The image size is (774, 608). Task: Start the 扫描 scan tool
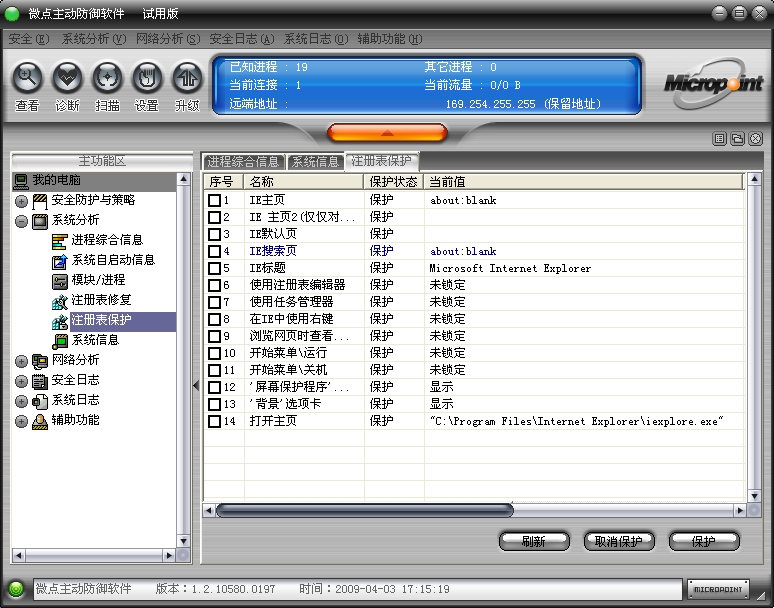(107, 77)
